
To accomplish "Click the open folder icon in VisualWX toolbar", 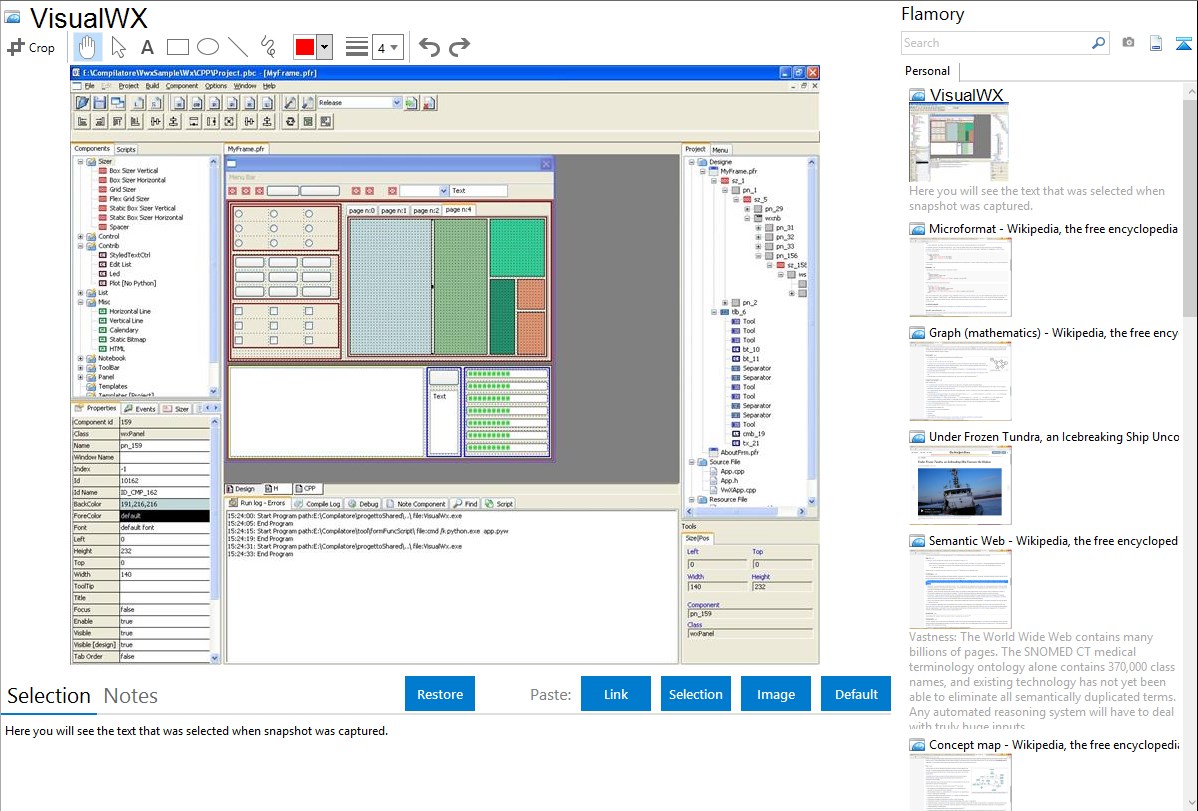I will click(83, 102).
